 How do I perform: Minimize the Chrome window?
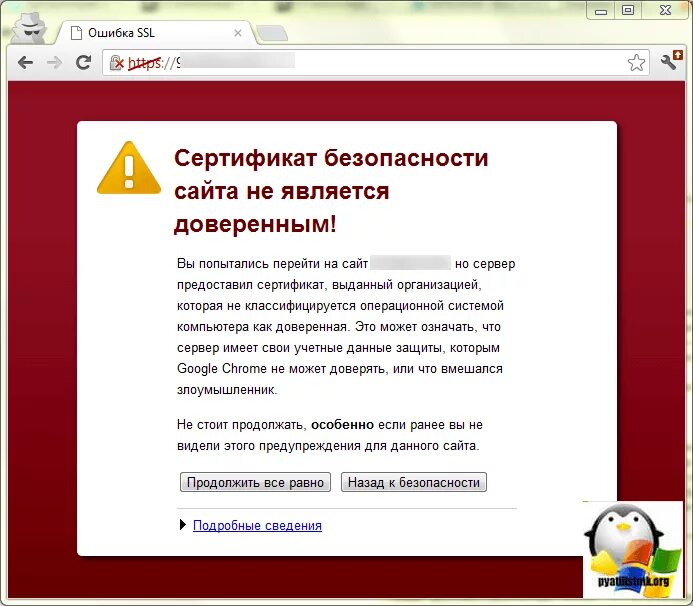[x=601, y=11]
